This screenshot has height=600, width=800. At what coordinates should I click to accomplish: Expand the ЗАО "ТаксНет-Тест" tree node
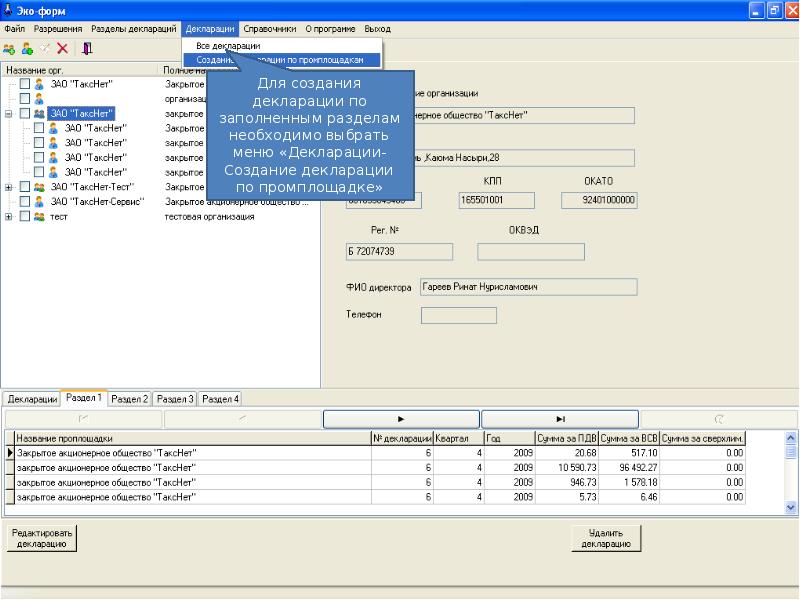(x=9, y=187)
